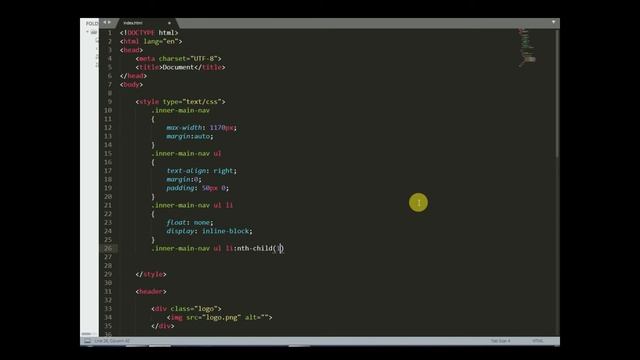Image resolution: width=640 pixels, height=360 pixels.
Task: Click the '<title>Document</title>' line
Action: 180,67
